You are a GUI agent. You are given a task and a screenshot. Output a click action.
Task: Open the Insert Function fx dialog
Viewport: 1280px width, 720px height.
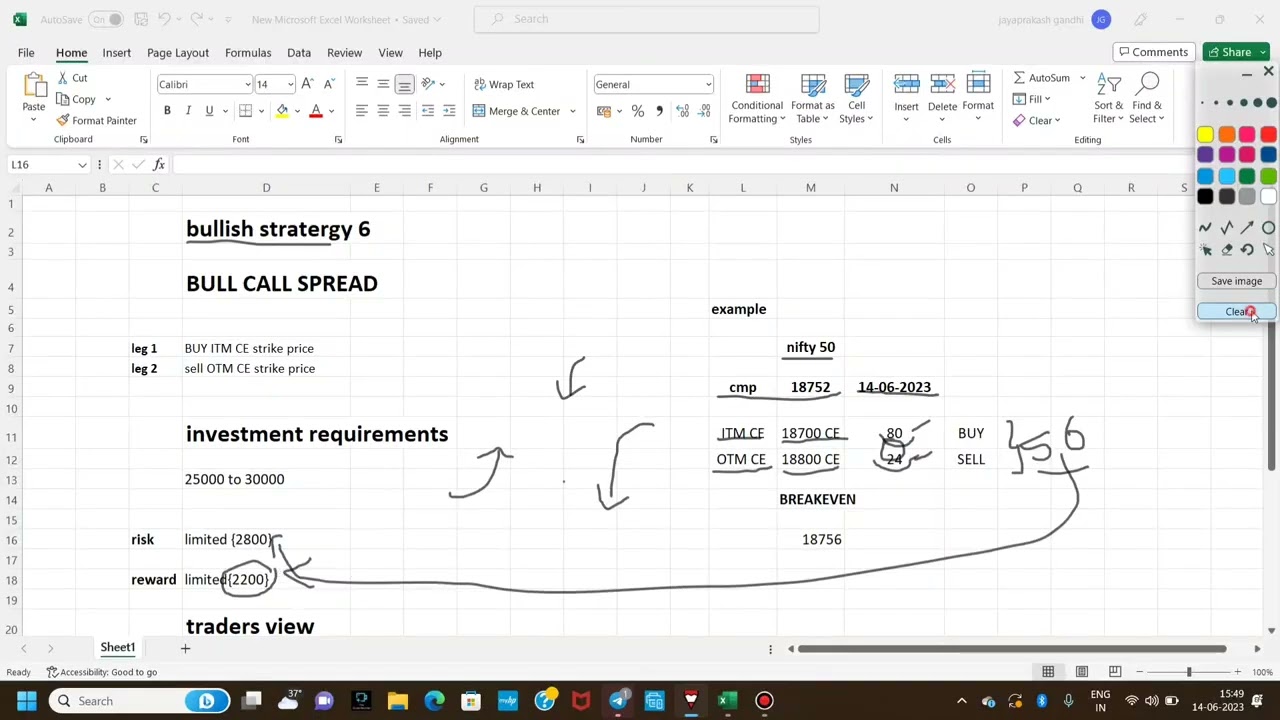tap(158, 164)
